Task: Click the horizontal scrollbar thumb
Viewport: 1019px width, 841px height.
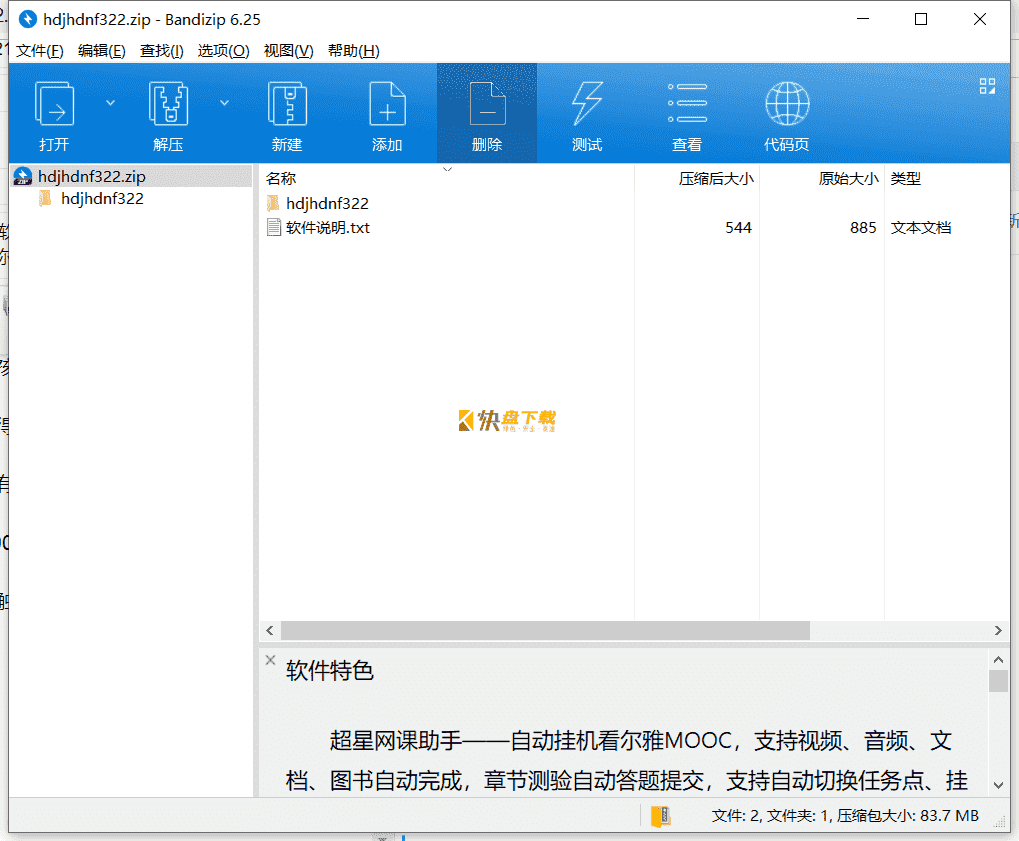Action: point(545,630)
